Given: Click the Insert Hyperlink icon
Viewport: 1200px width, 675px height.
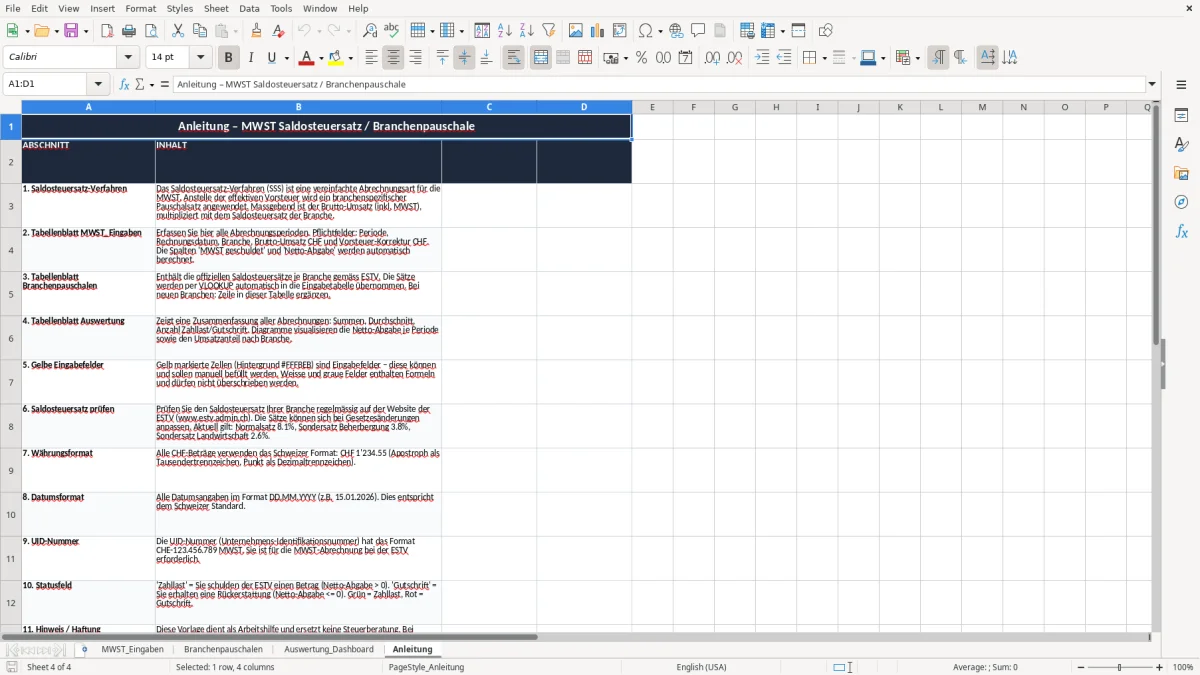Looking at the screenshot, I should pos(676,31).
